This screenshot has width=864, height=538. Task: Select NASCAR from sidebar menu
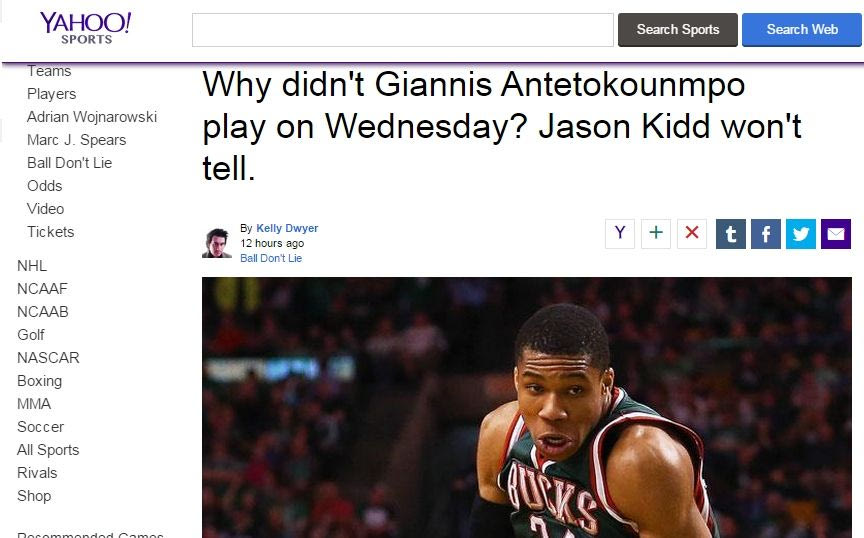(x=48, y=358)
